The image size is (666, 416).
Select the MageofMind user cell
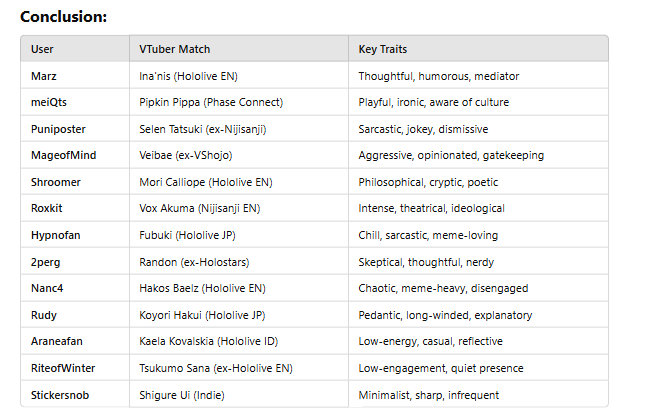(64, 155)
